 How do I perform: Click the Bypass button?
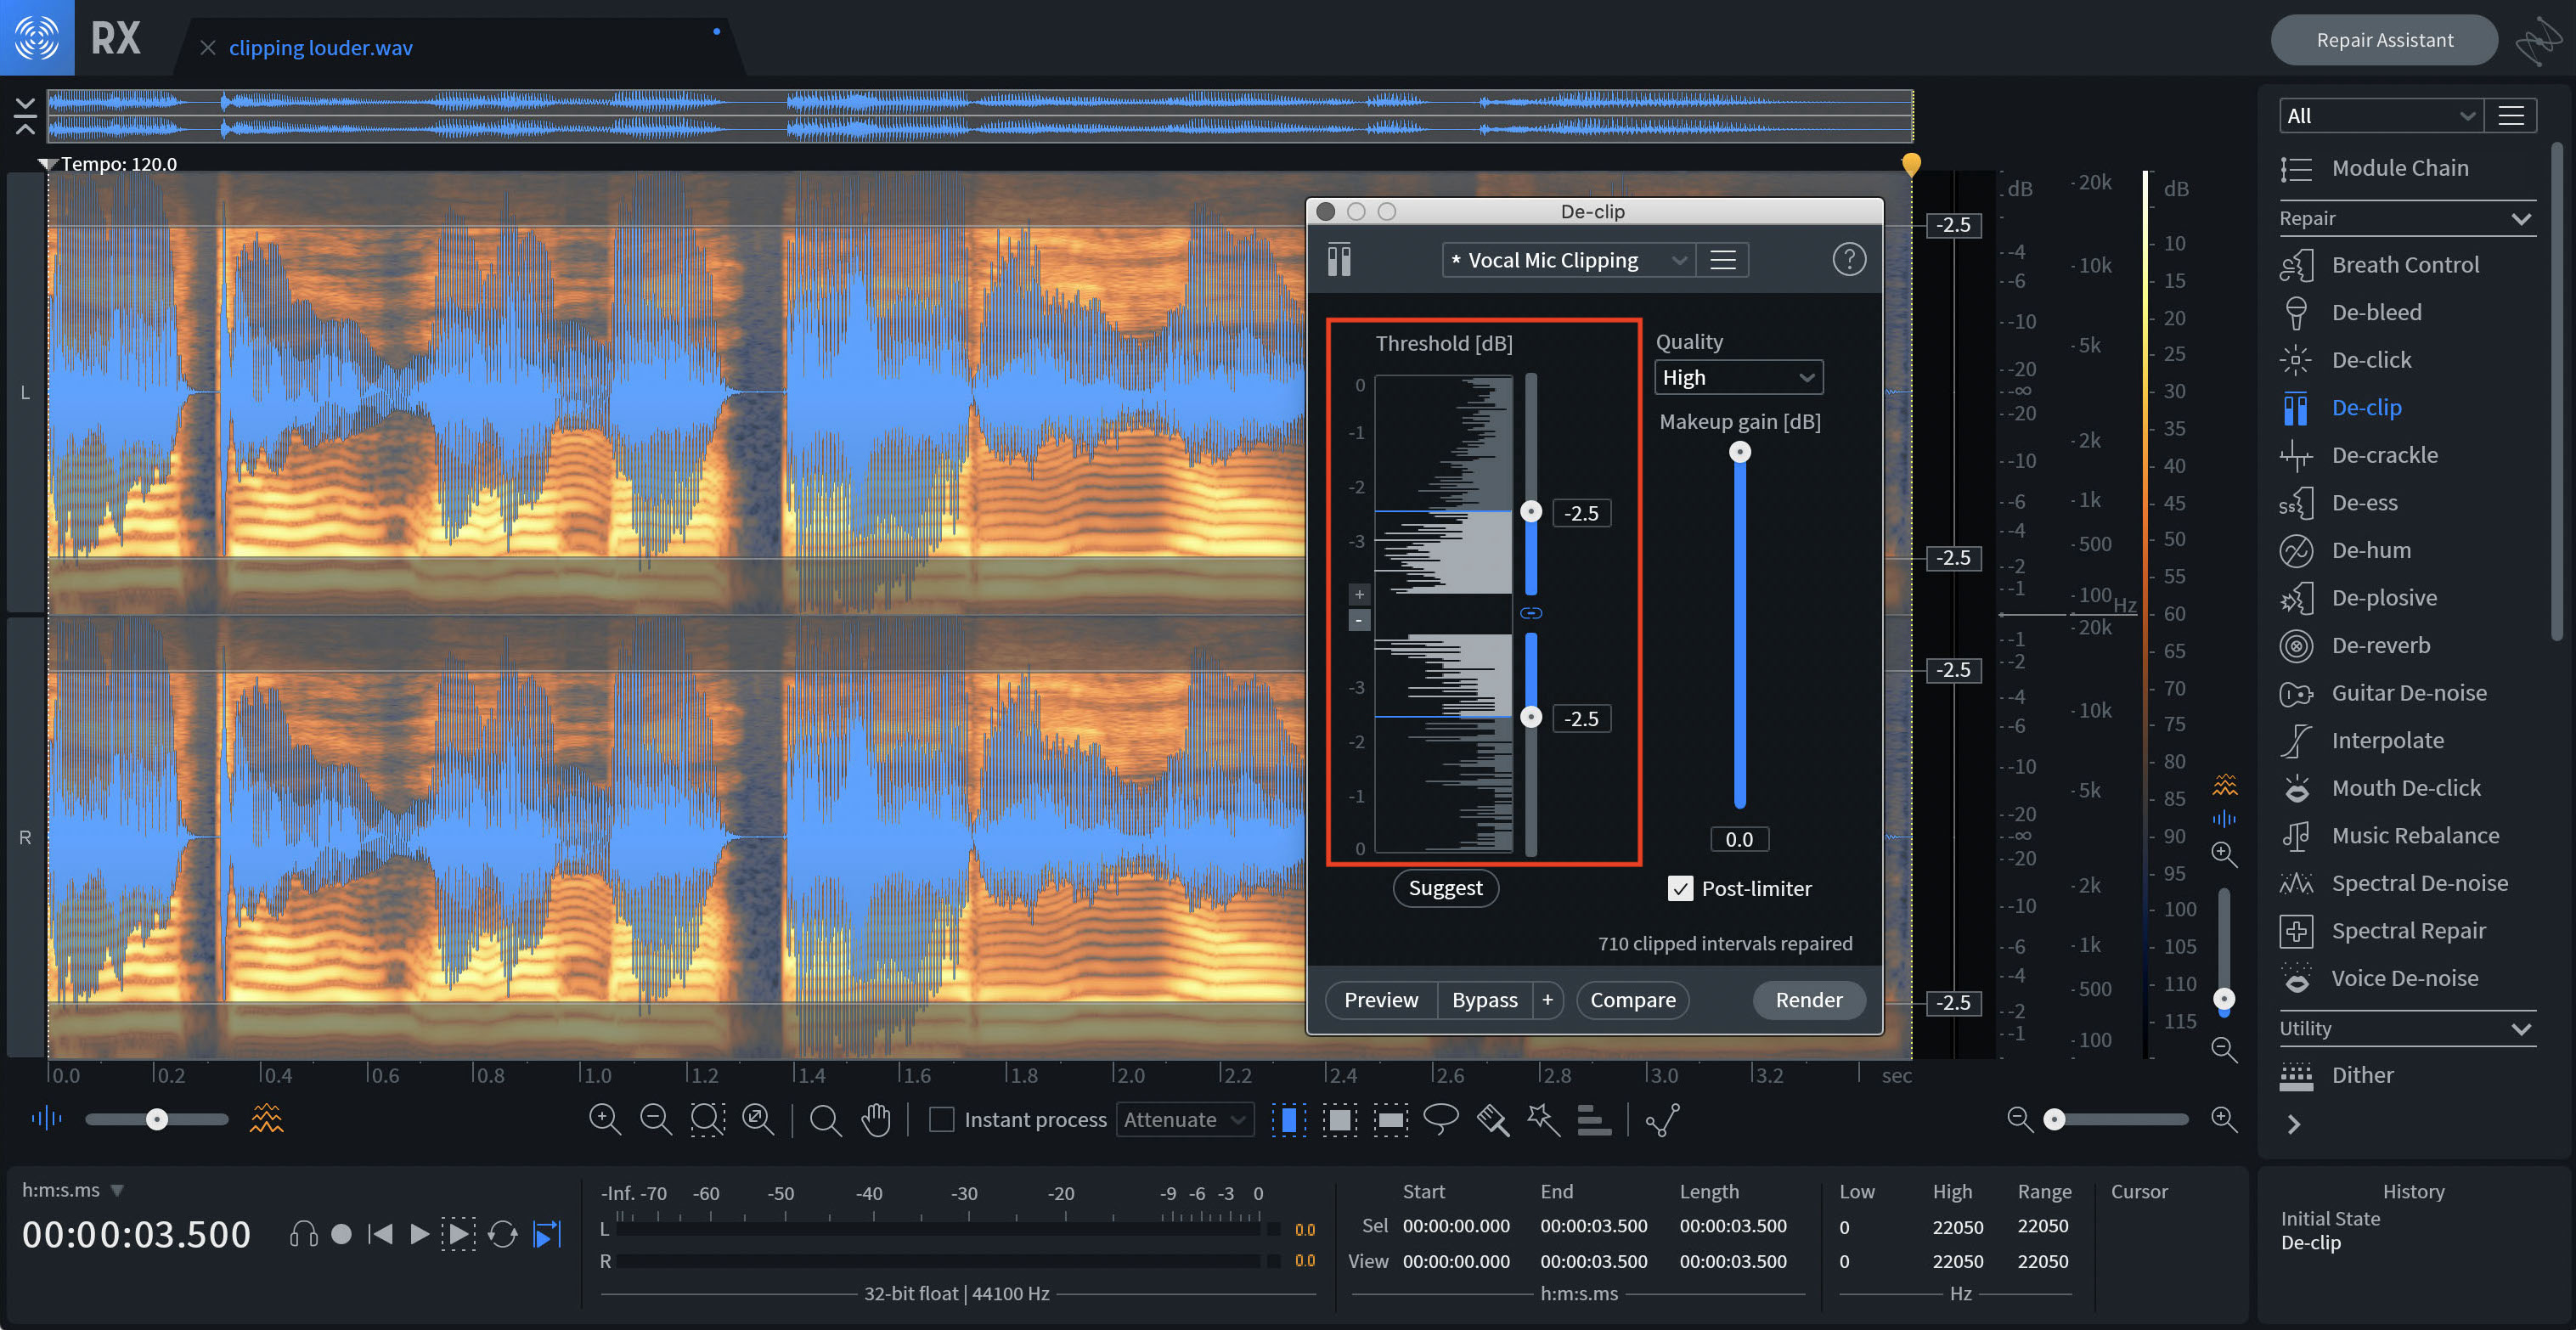[1484, 1000]
